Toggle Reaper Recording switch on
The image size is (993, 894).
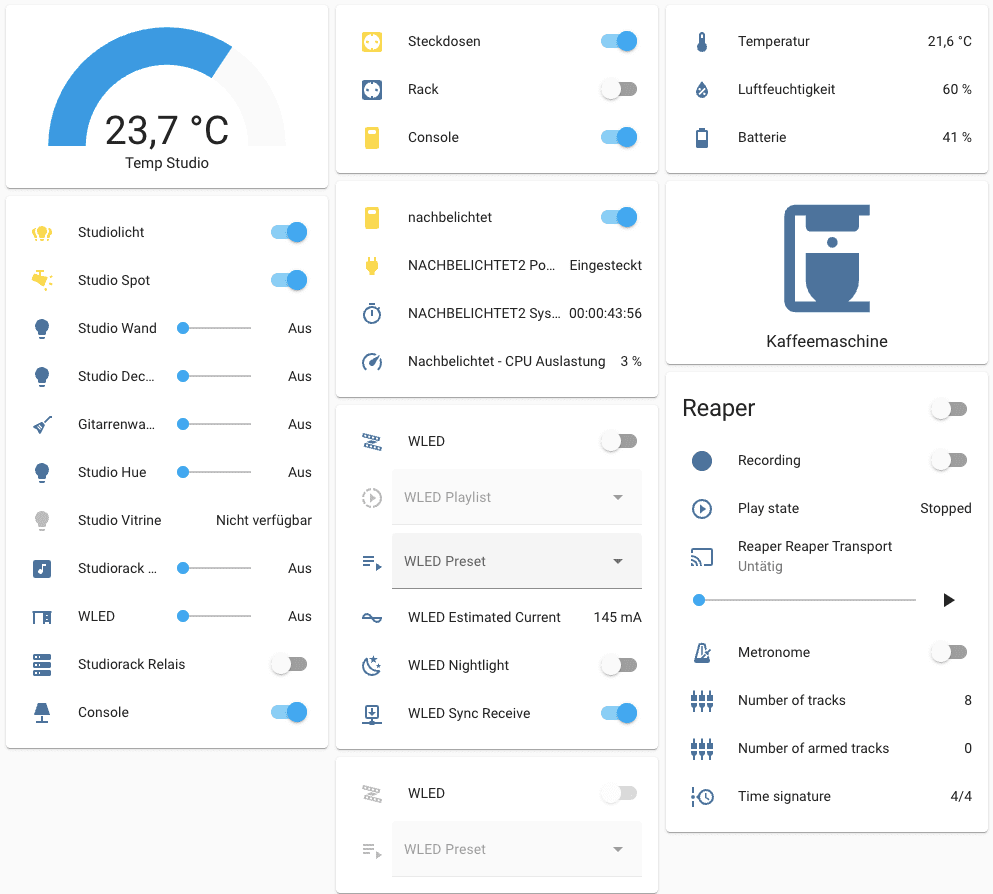pos(948,461)
